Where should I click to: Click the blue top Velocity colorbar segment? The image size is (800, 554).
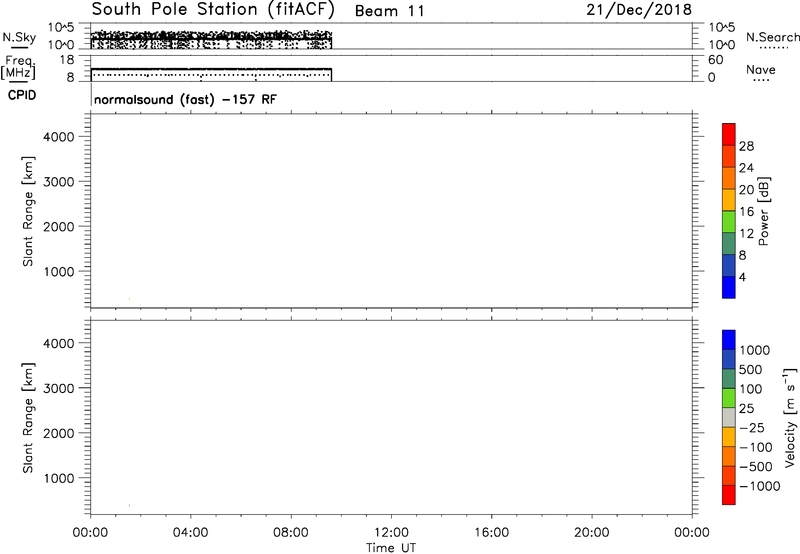[x=729, y=340]
